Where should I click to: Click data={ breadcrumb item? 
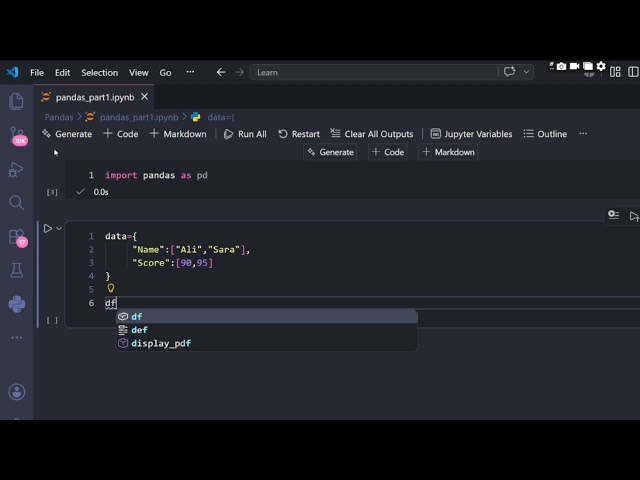coord(221,118)
